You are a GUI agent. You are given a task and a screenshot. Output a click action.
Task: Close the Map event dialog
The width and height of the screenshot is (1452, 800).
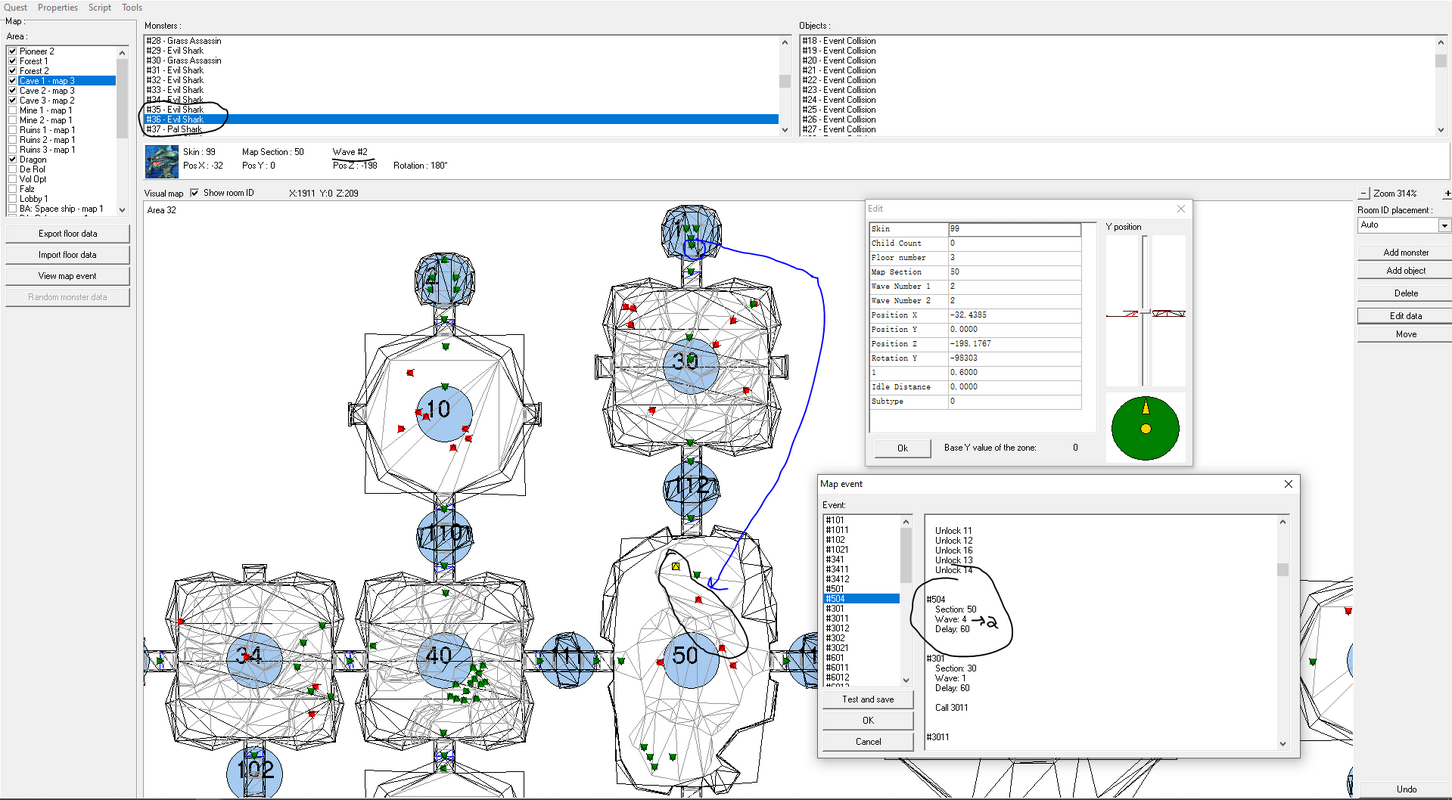[1288, 484]
